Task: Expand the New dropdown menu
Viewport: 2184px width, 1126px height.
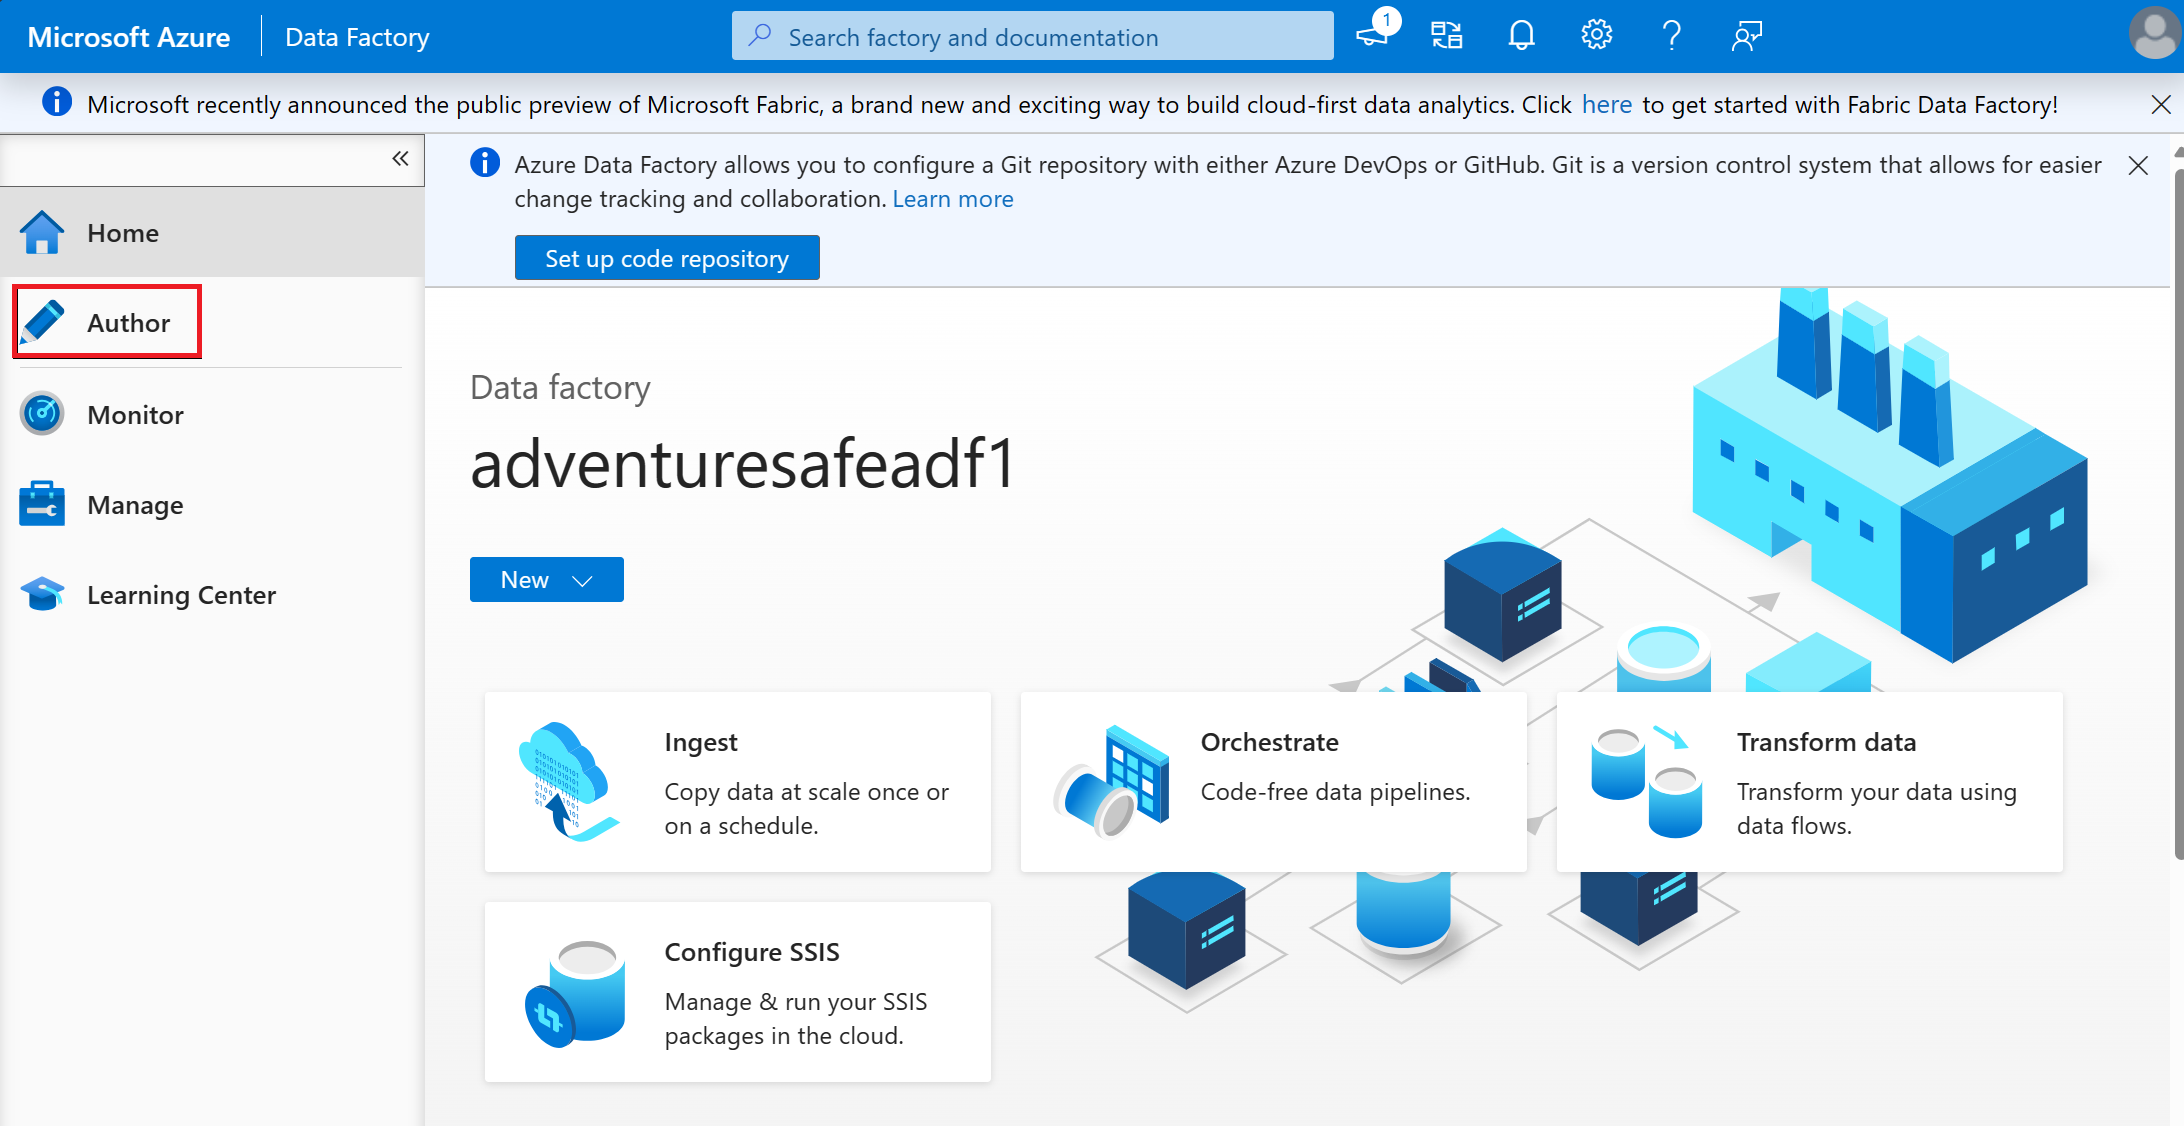Action: [x=580, y=580]
